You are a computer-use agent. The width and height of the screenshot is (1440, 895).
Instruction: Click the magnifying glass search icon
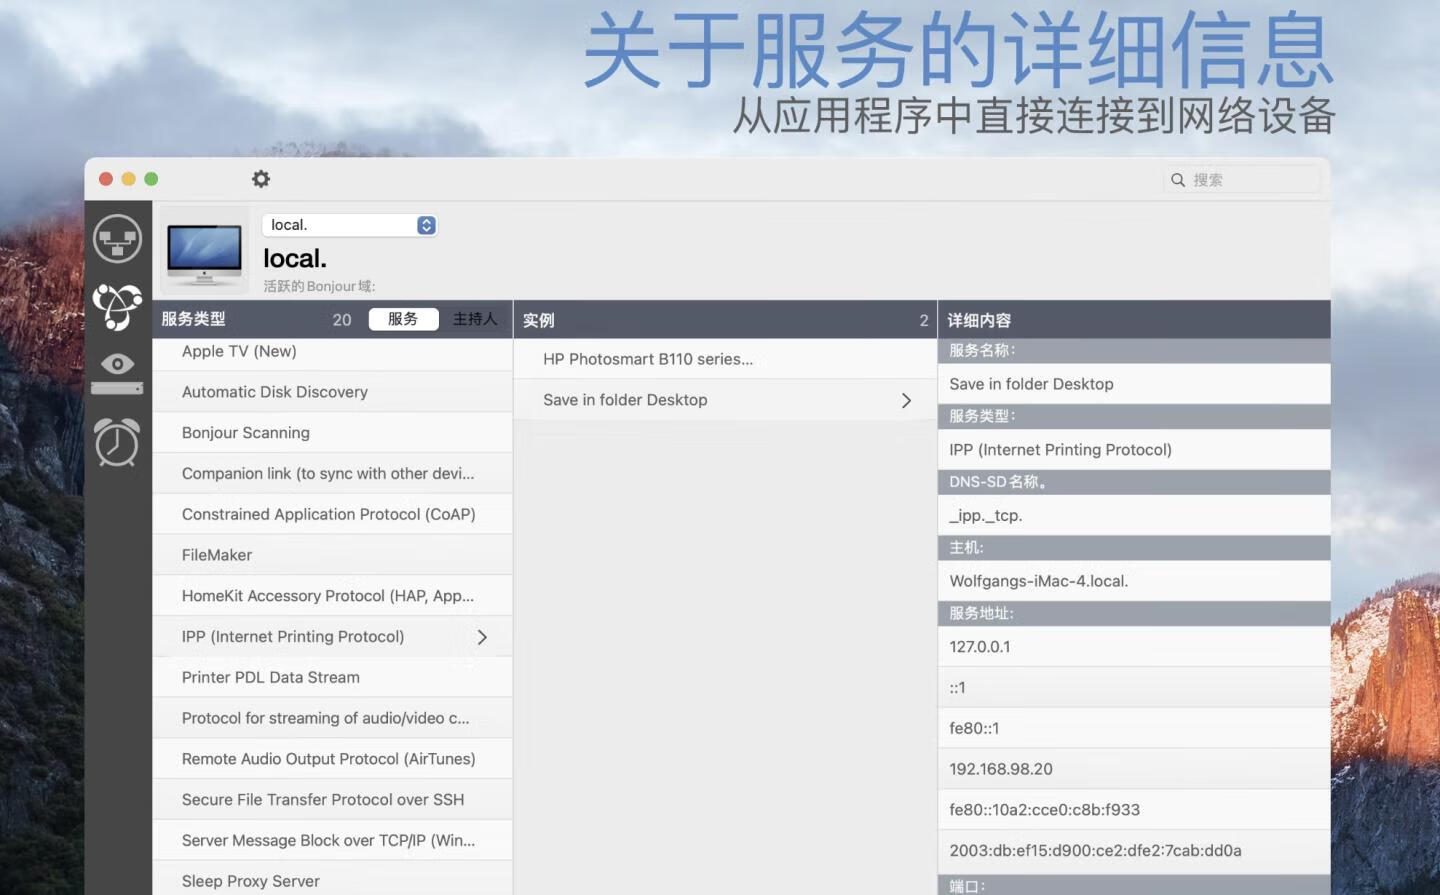tap(1178, 180)
